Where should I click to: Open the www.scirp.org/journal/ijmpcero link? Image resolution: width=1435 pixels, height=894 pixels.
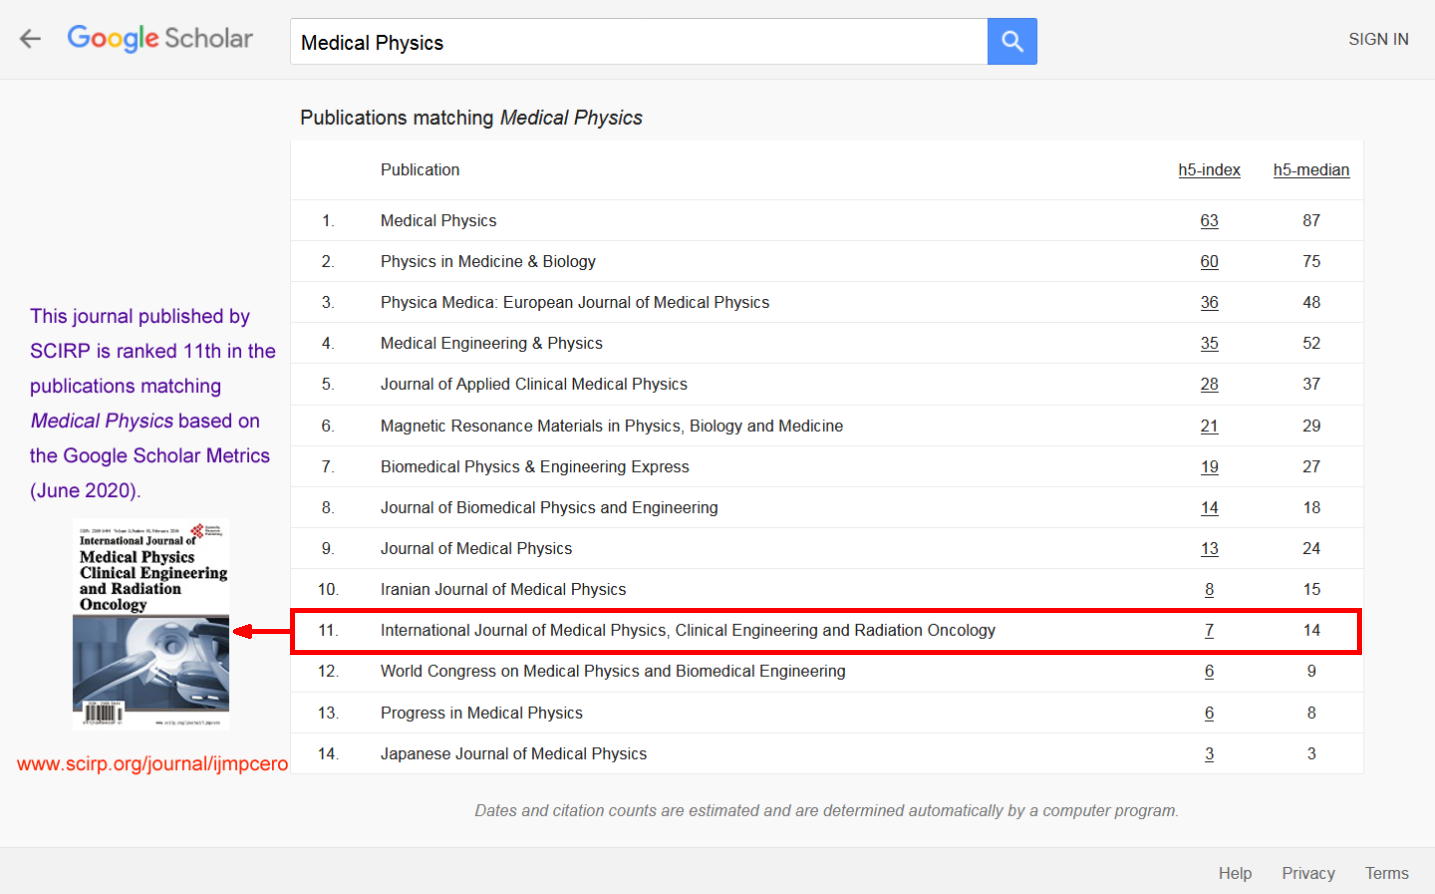click(x=152, y=764)
